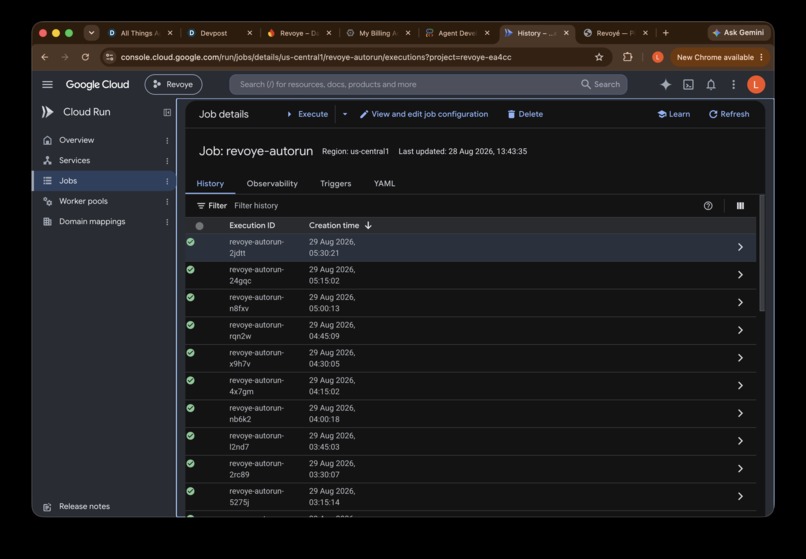Viewport: 806px width, 559px height.
Task: Open details chevron for revoye-autorun-nb6k2
Action: tap(740, 413)
